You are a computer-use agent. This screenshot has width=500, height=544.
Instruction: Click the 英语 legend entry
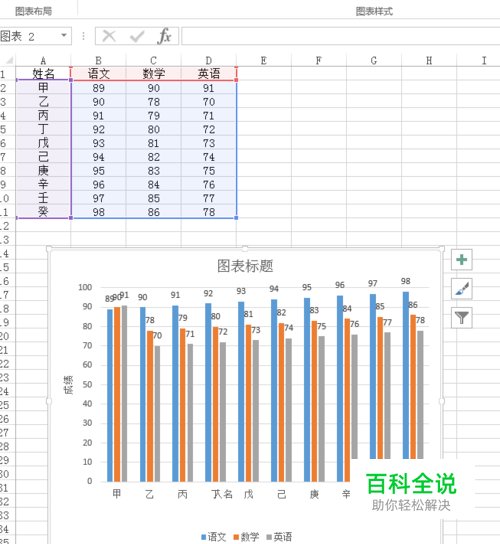point(279,537)
